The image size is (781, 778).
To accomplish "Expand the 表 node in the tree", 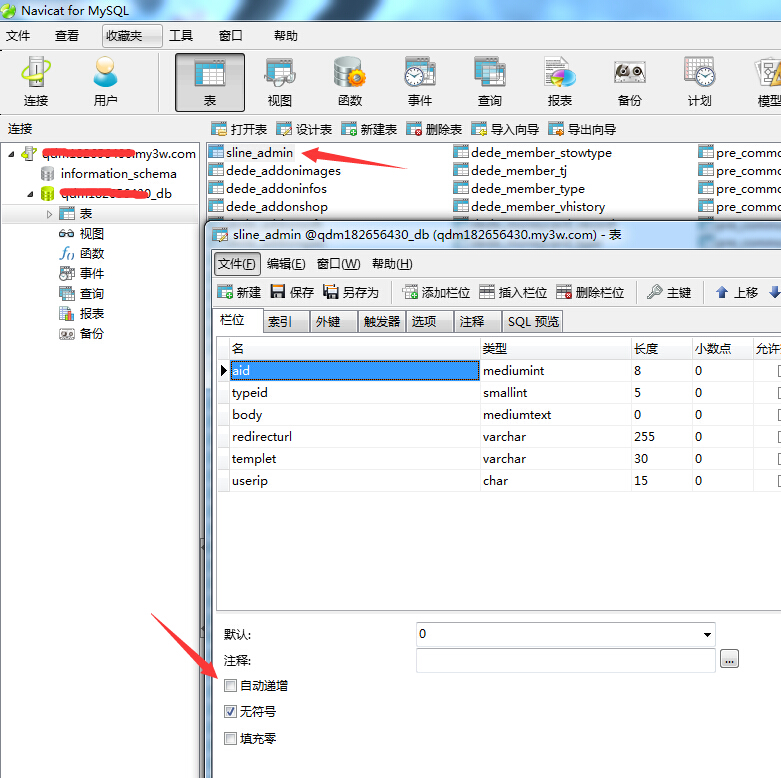I will [49, 214].
